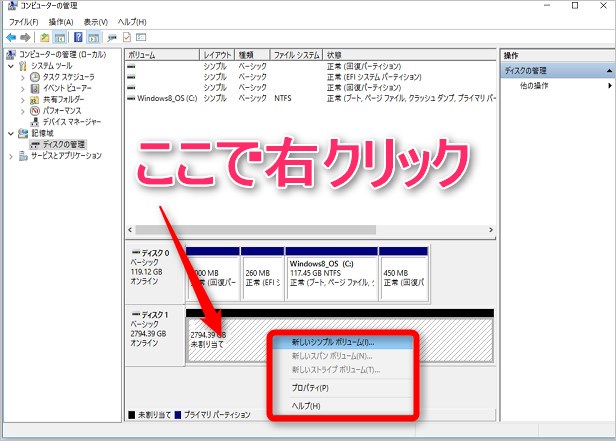Select the パフォーマンス tree item
This screenshot has width=616, height=441.
click(x=62, y=111)
